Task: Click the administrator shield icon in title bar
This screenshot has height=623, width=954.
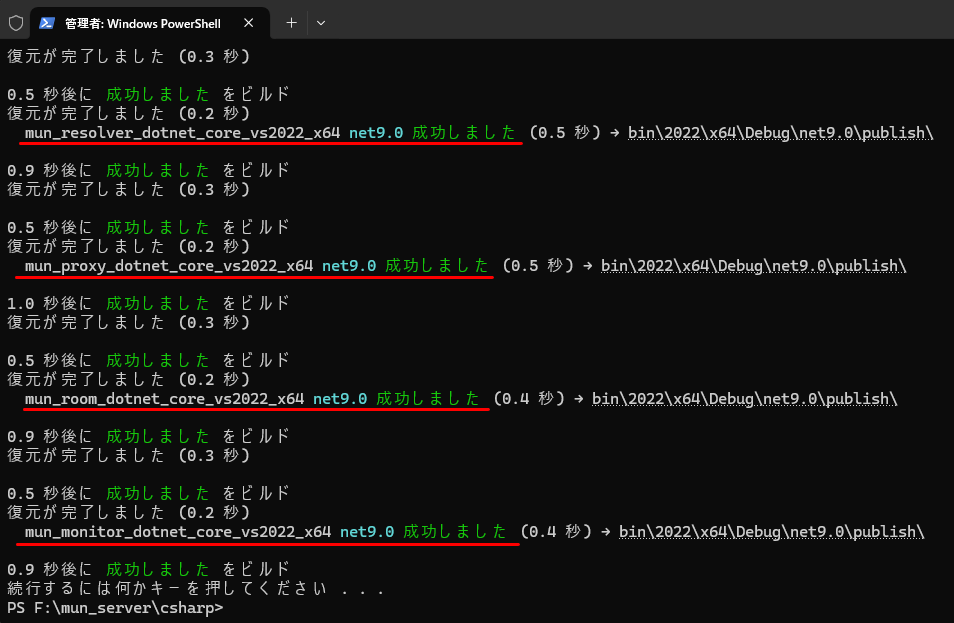Action: (15, 22)
